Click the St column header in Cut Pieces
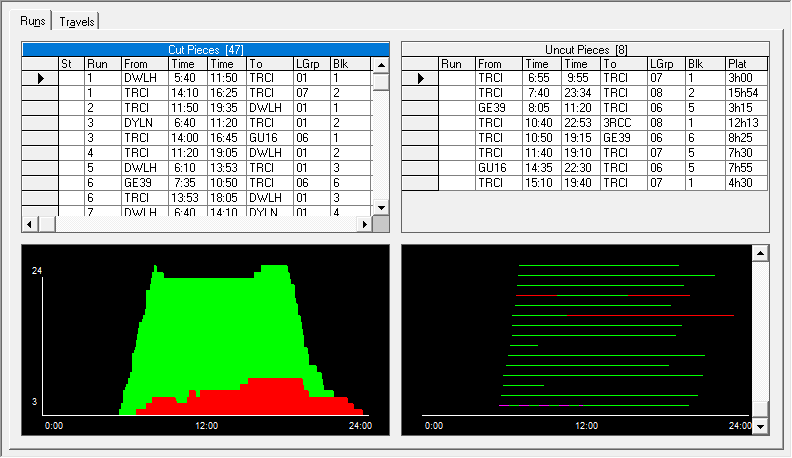792x458 pixels. coord(70,64)
